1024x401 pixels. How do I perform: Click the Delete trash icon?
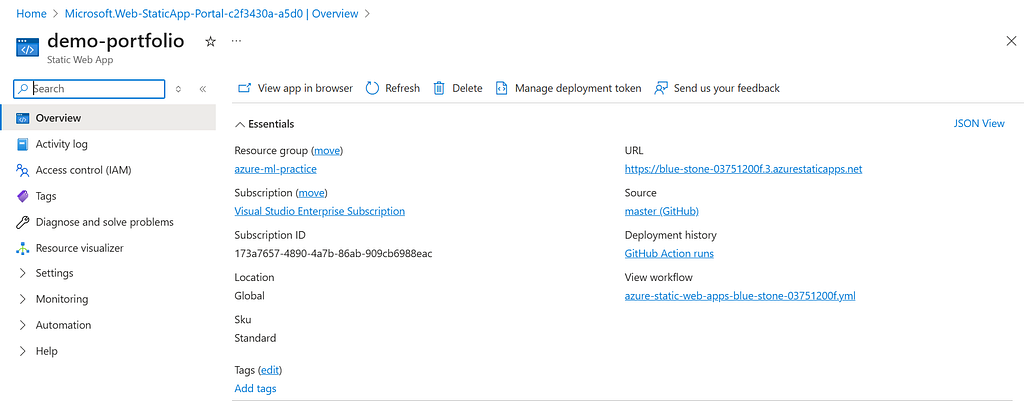click(440, 88)
